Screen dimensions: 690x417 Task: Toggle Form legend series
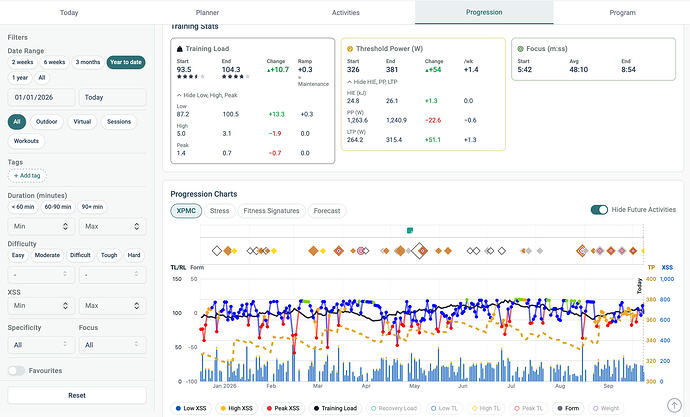pyautogui.click(x=568, y=408)
